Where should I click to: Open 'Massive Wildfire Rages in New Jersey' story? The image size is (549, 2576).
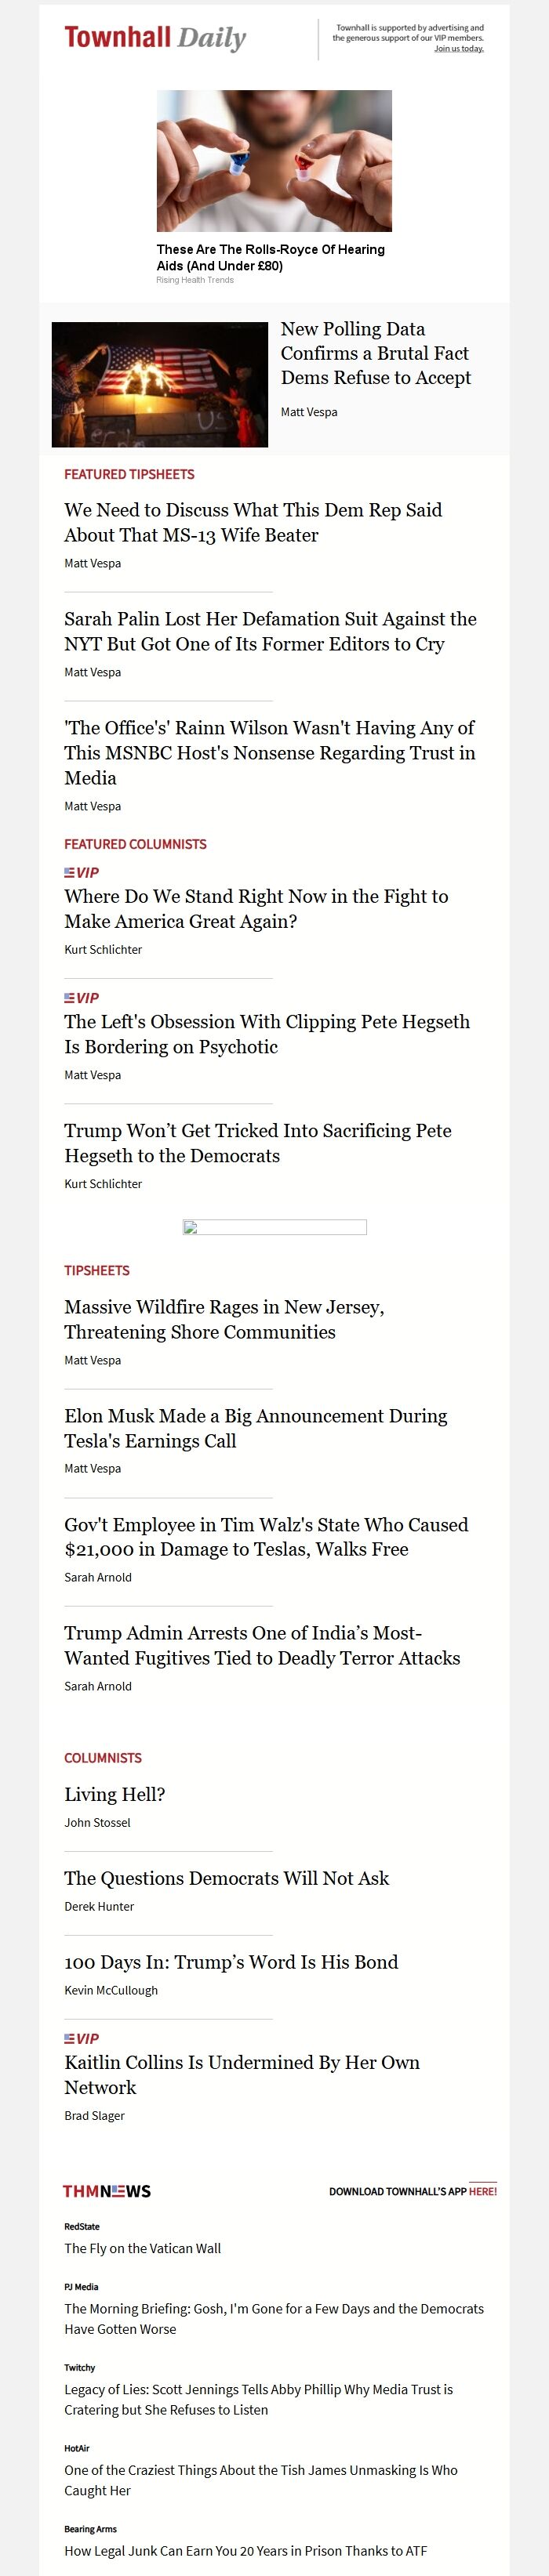coord(224,1319)
